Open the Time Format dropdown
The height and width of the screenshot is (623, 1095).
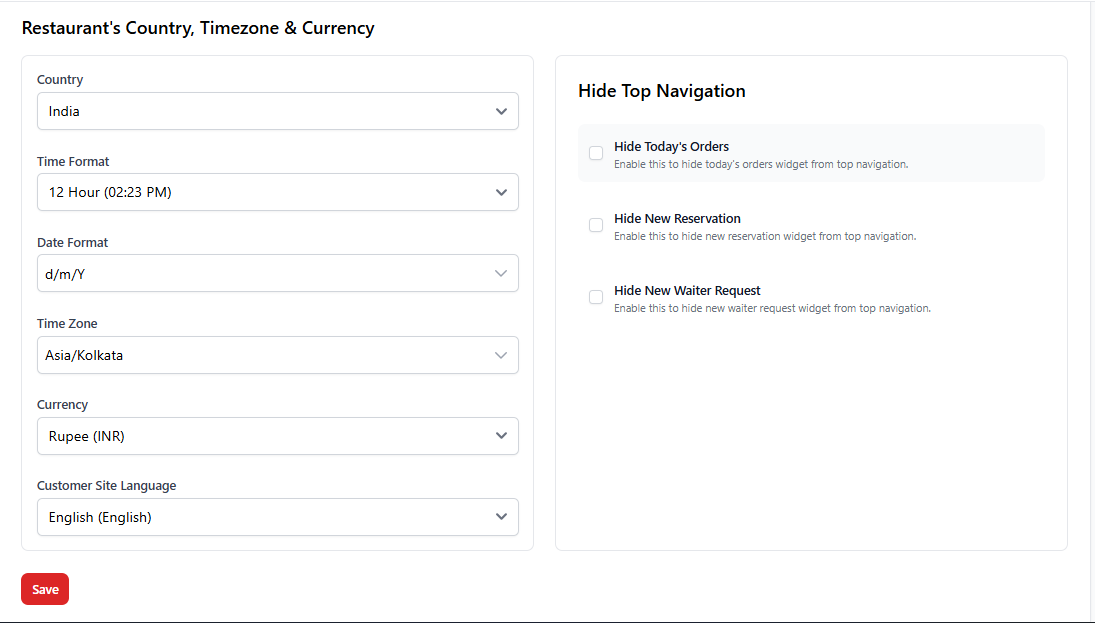(277, 192)
